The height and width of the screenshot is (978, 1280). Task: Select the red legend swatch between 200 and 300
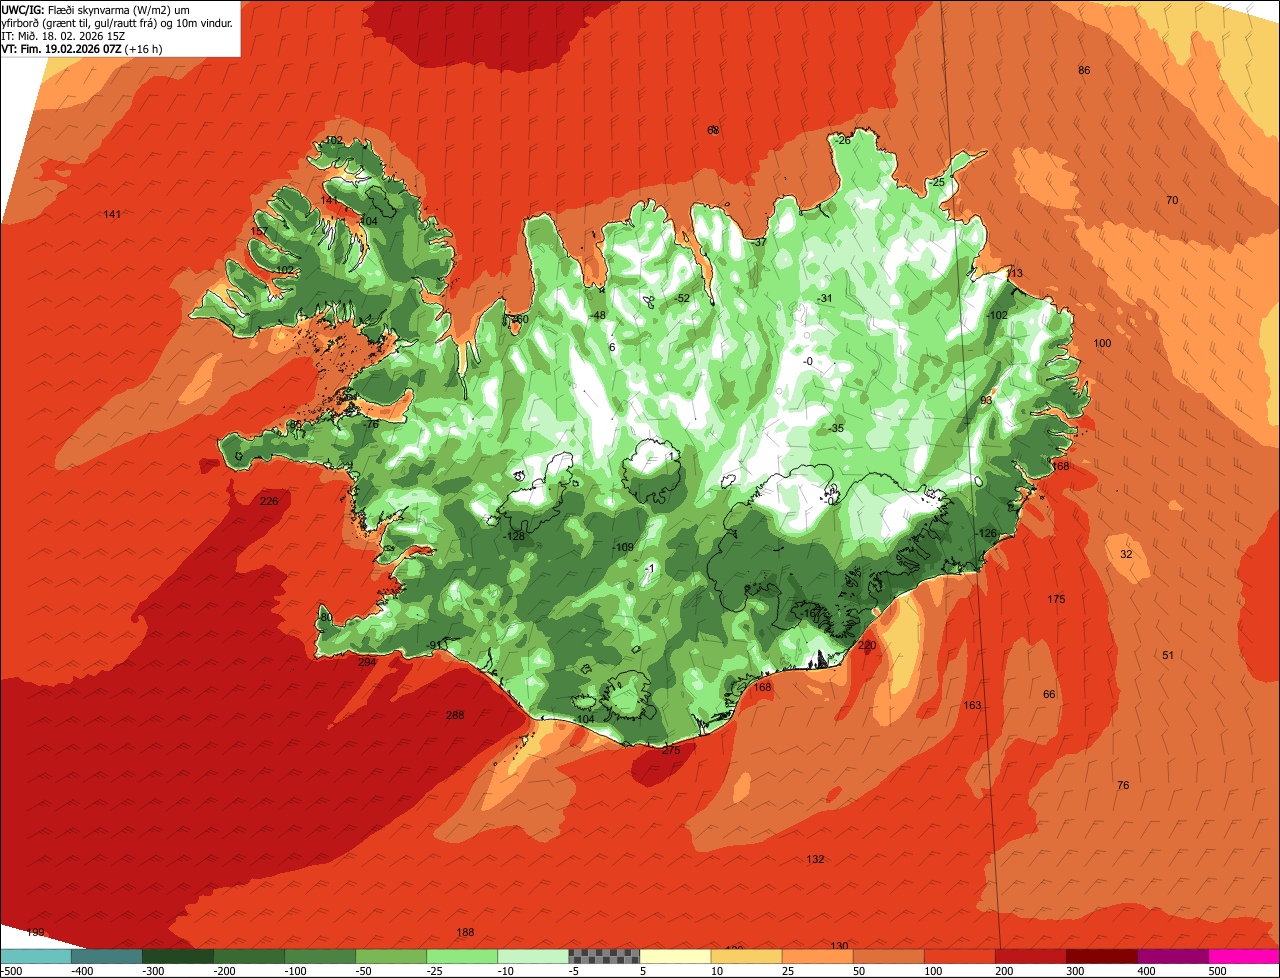coord(1030,955)
